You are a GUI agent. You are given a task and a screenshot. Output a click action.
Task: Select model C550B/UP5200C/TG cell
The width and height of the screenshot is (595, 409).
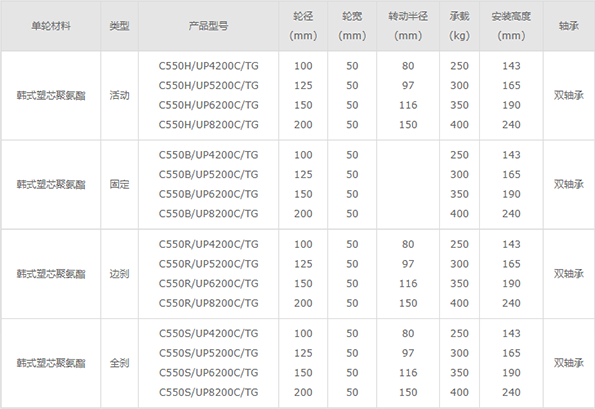click(x=208, y=175)
